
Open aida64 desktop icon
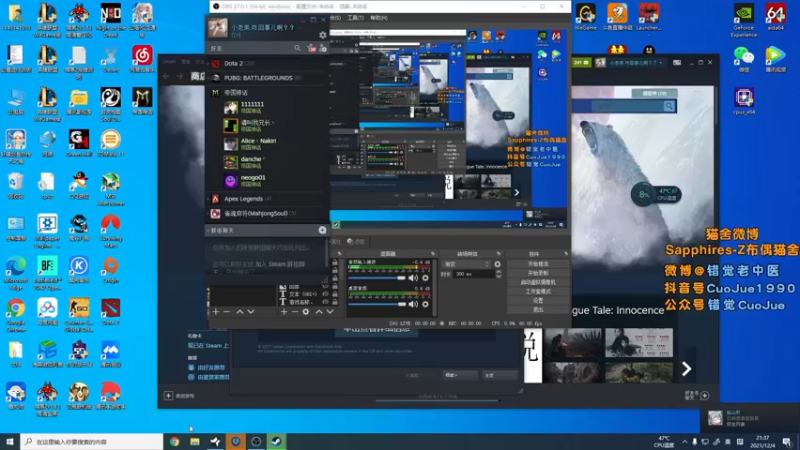(x=776, y=17)
